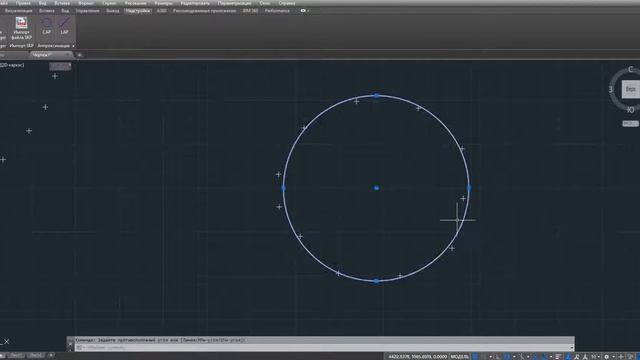Open the Параметризация menu

coord(234,3)
